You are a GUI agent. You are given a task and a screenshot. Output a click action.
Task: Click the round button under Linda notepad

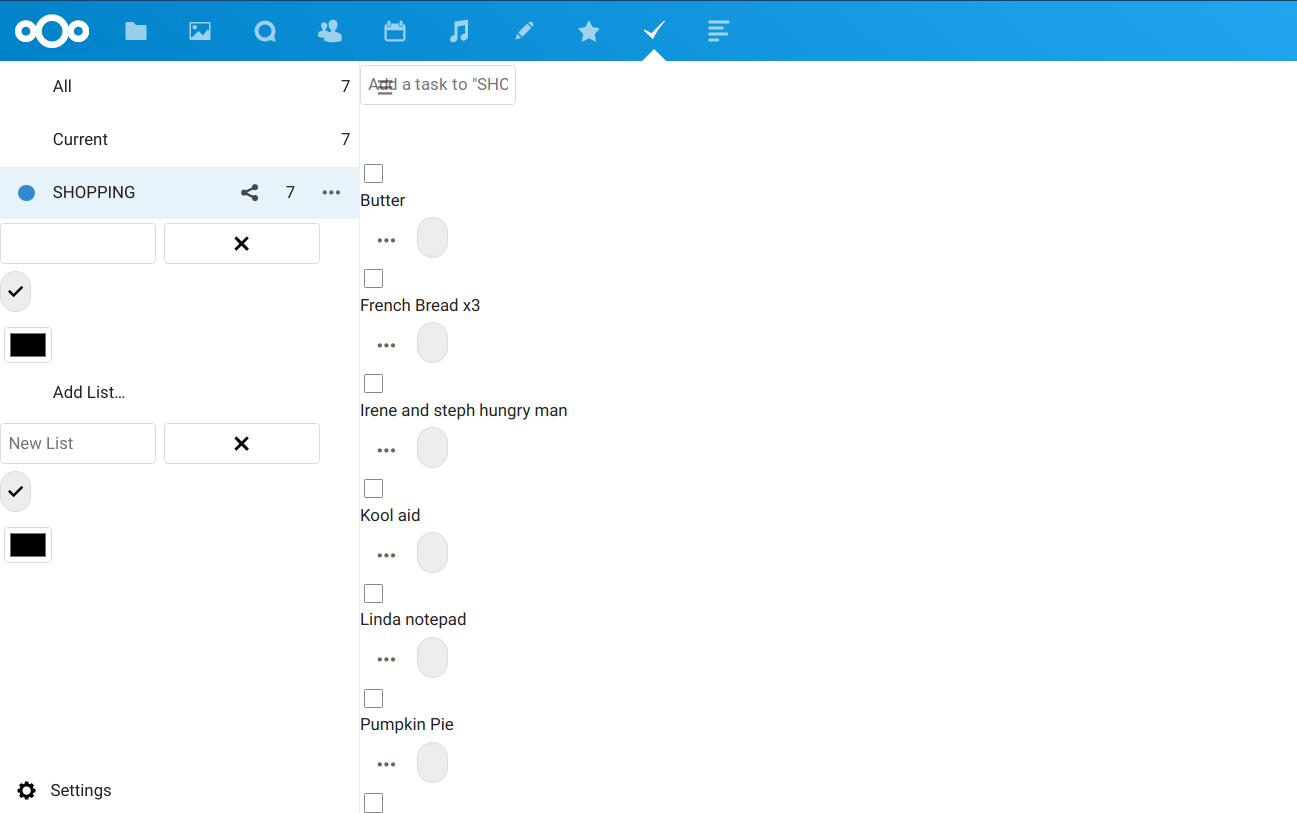432,657
